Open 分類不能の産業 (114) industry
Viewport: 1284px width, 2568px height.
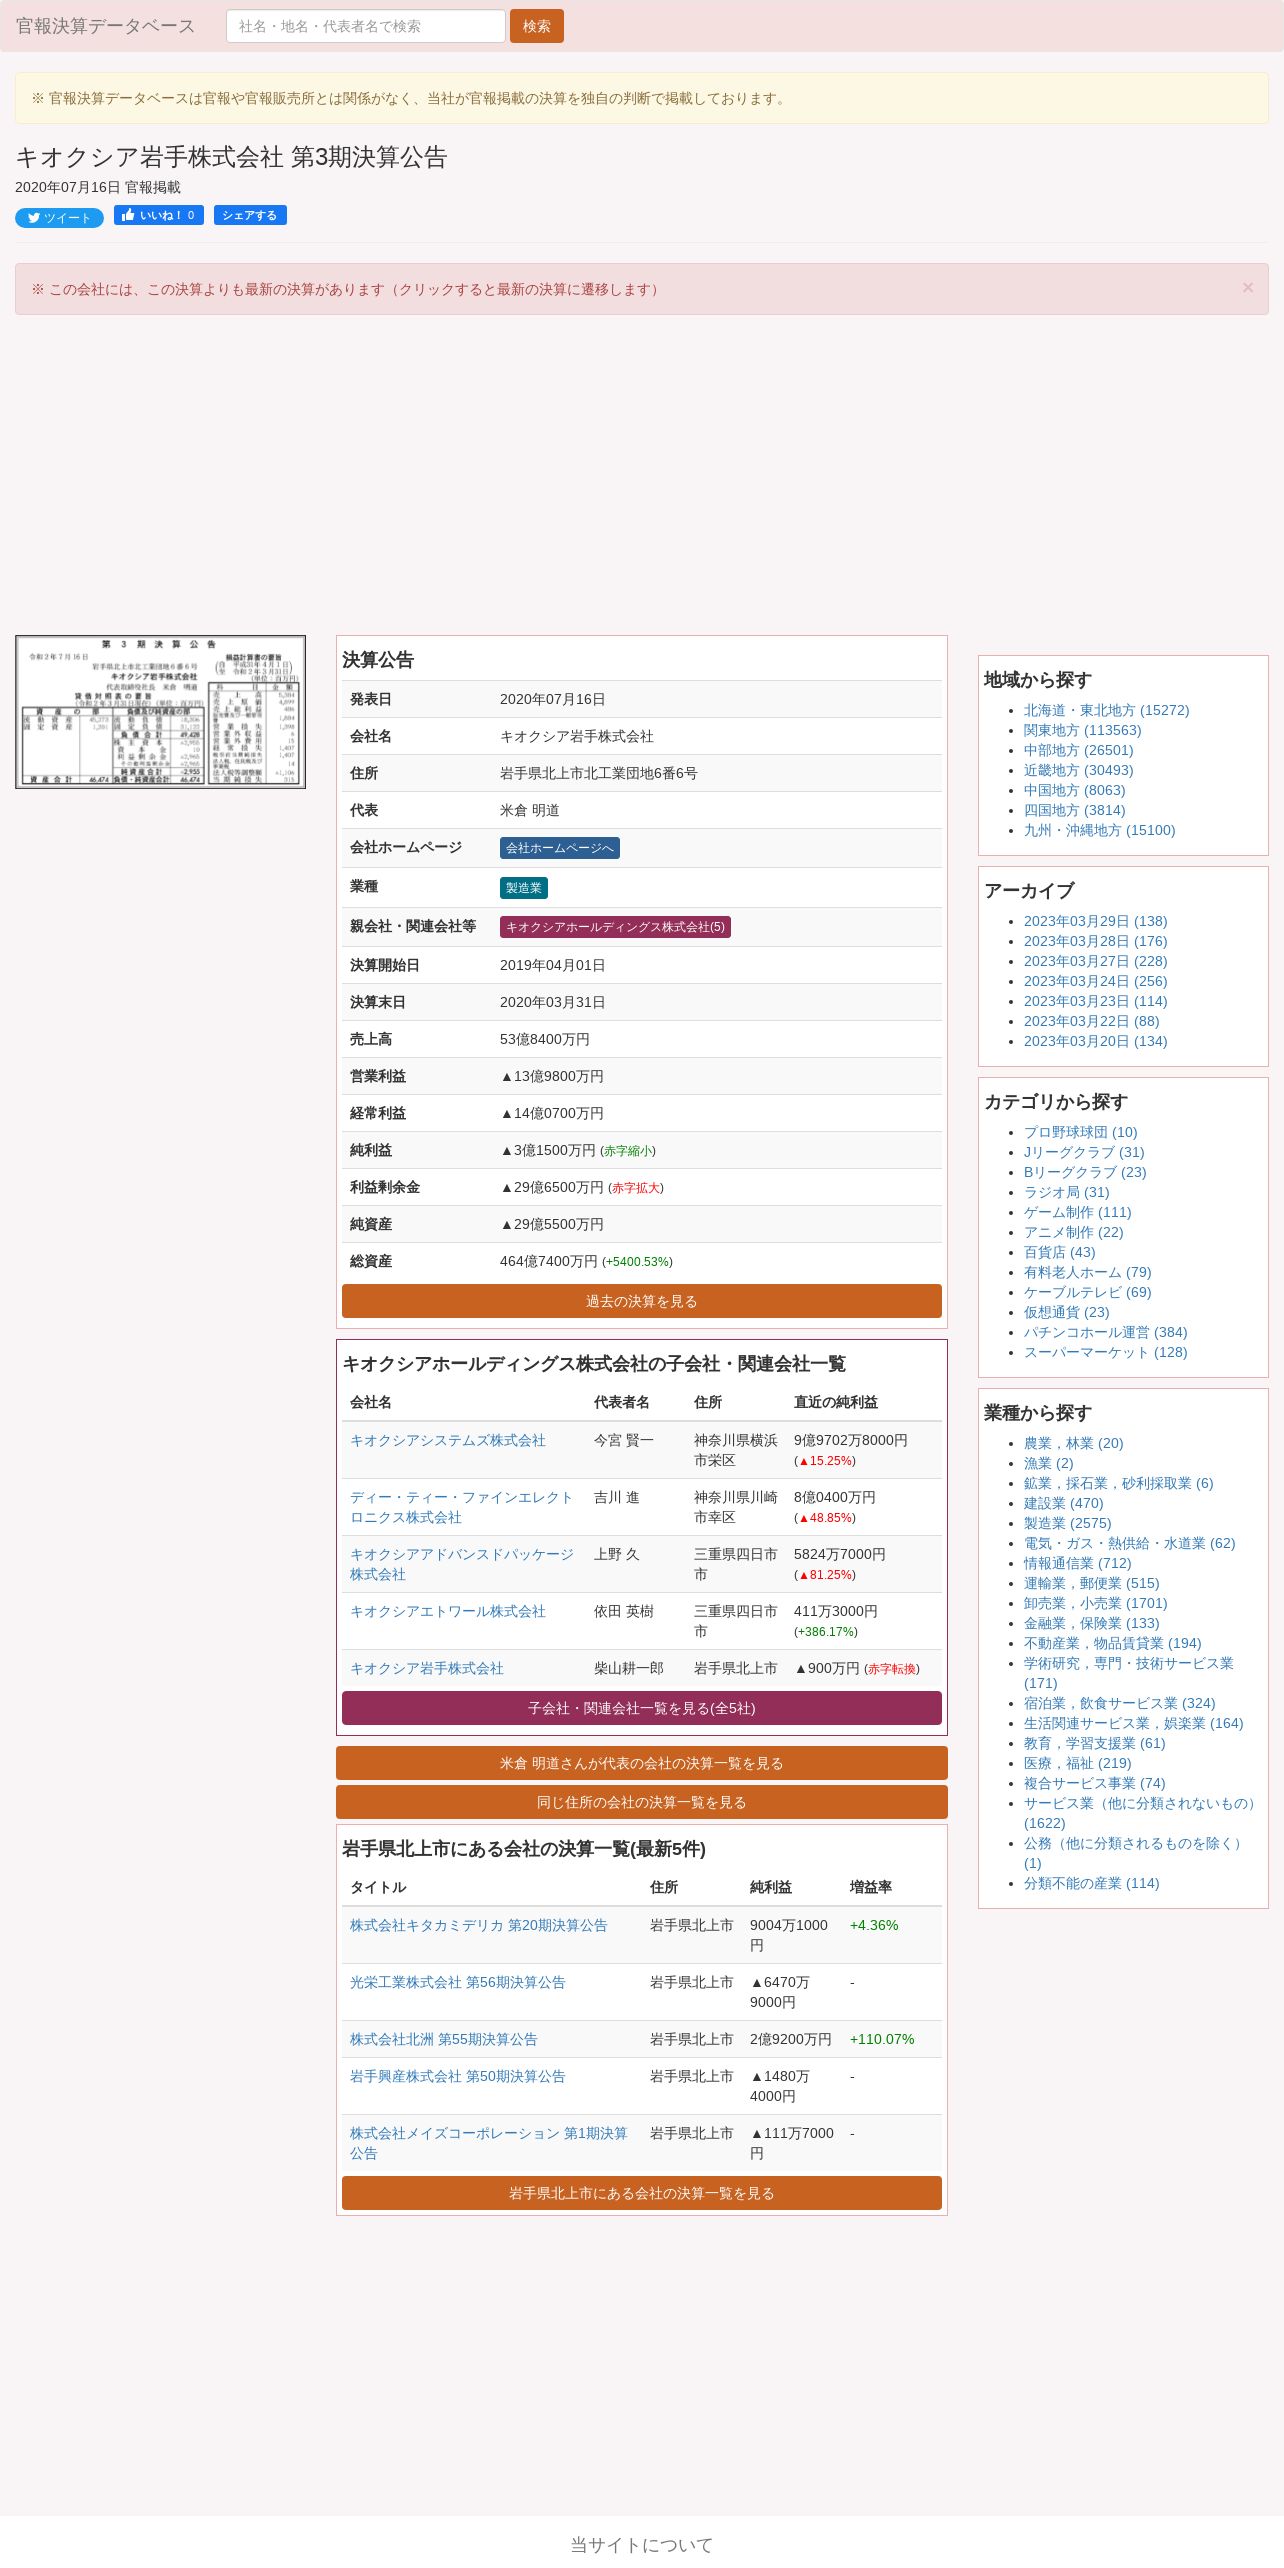click(x=1091, y=1883)
